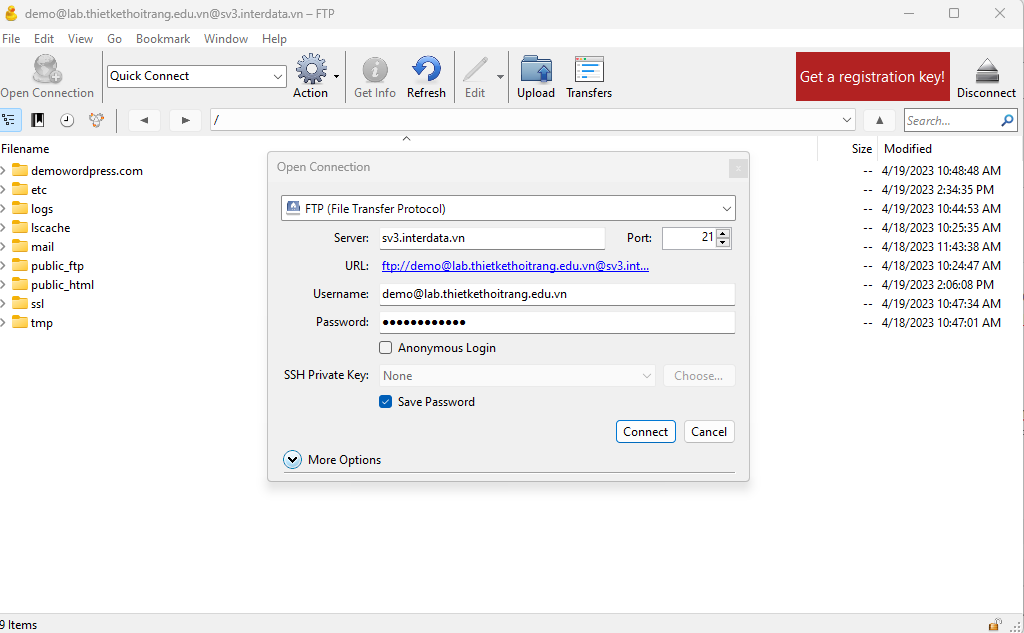1024x633 pixels.
Task: Click the Port number field
Action: click(689, 238)
